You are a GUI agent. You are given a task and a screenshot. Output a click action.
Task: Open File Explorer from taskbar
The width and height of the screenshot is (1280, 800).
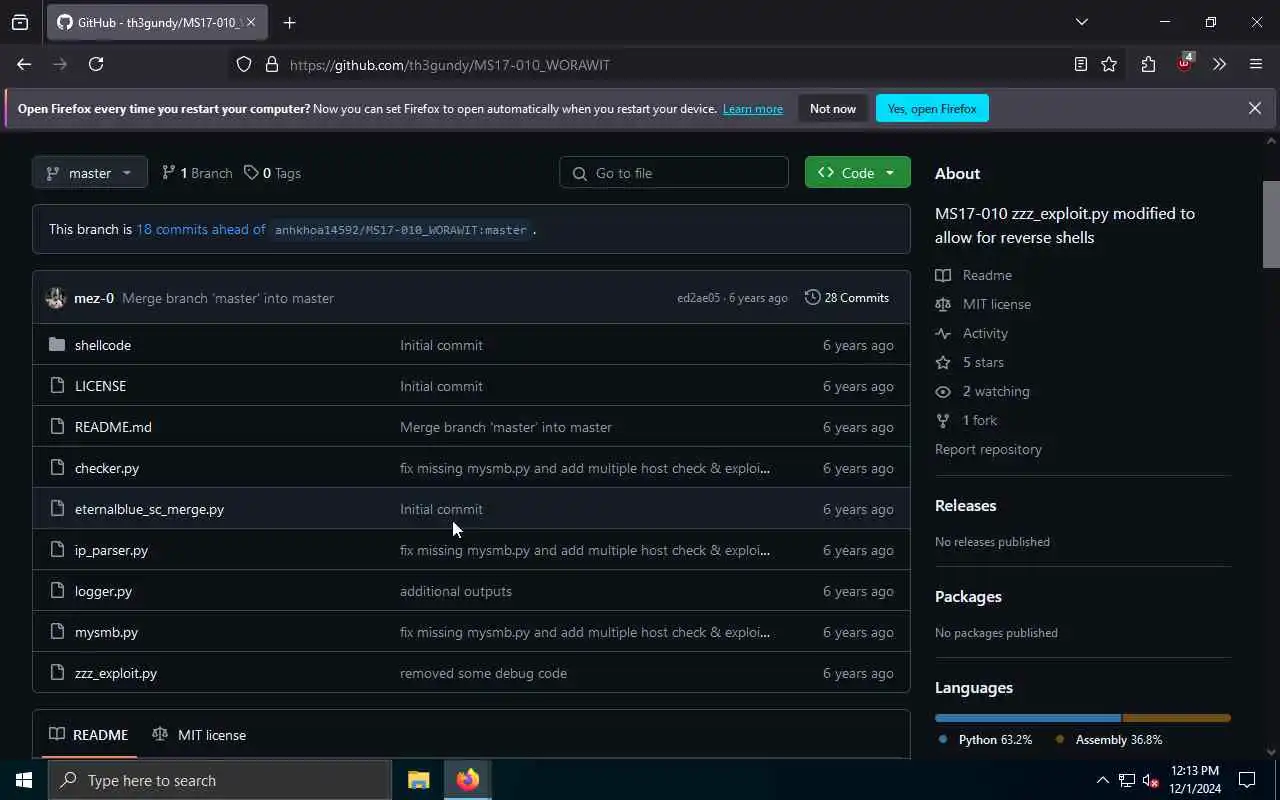click(x=418, y=780)
